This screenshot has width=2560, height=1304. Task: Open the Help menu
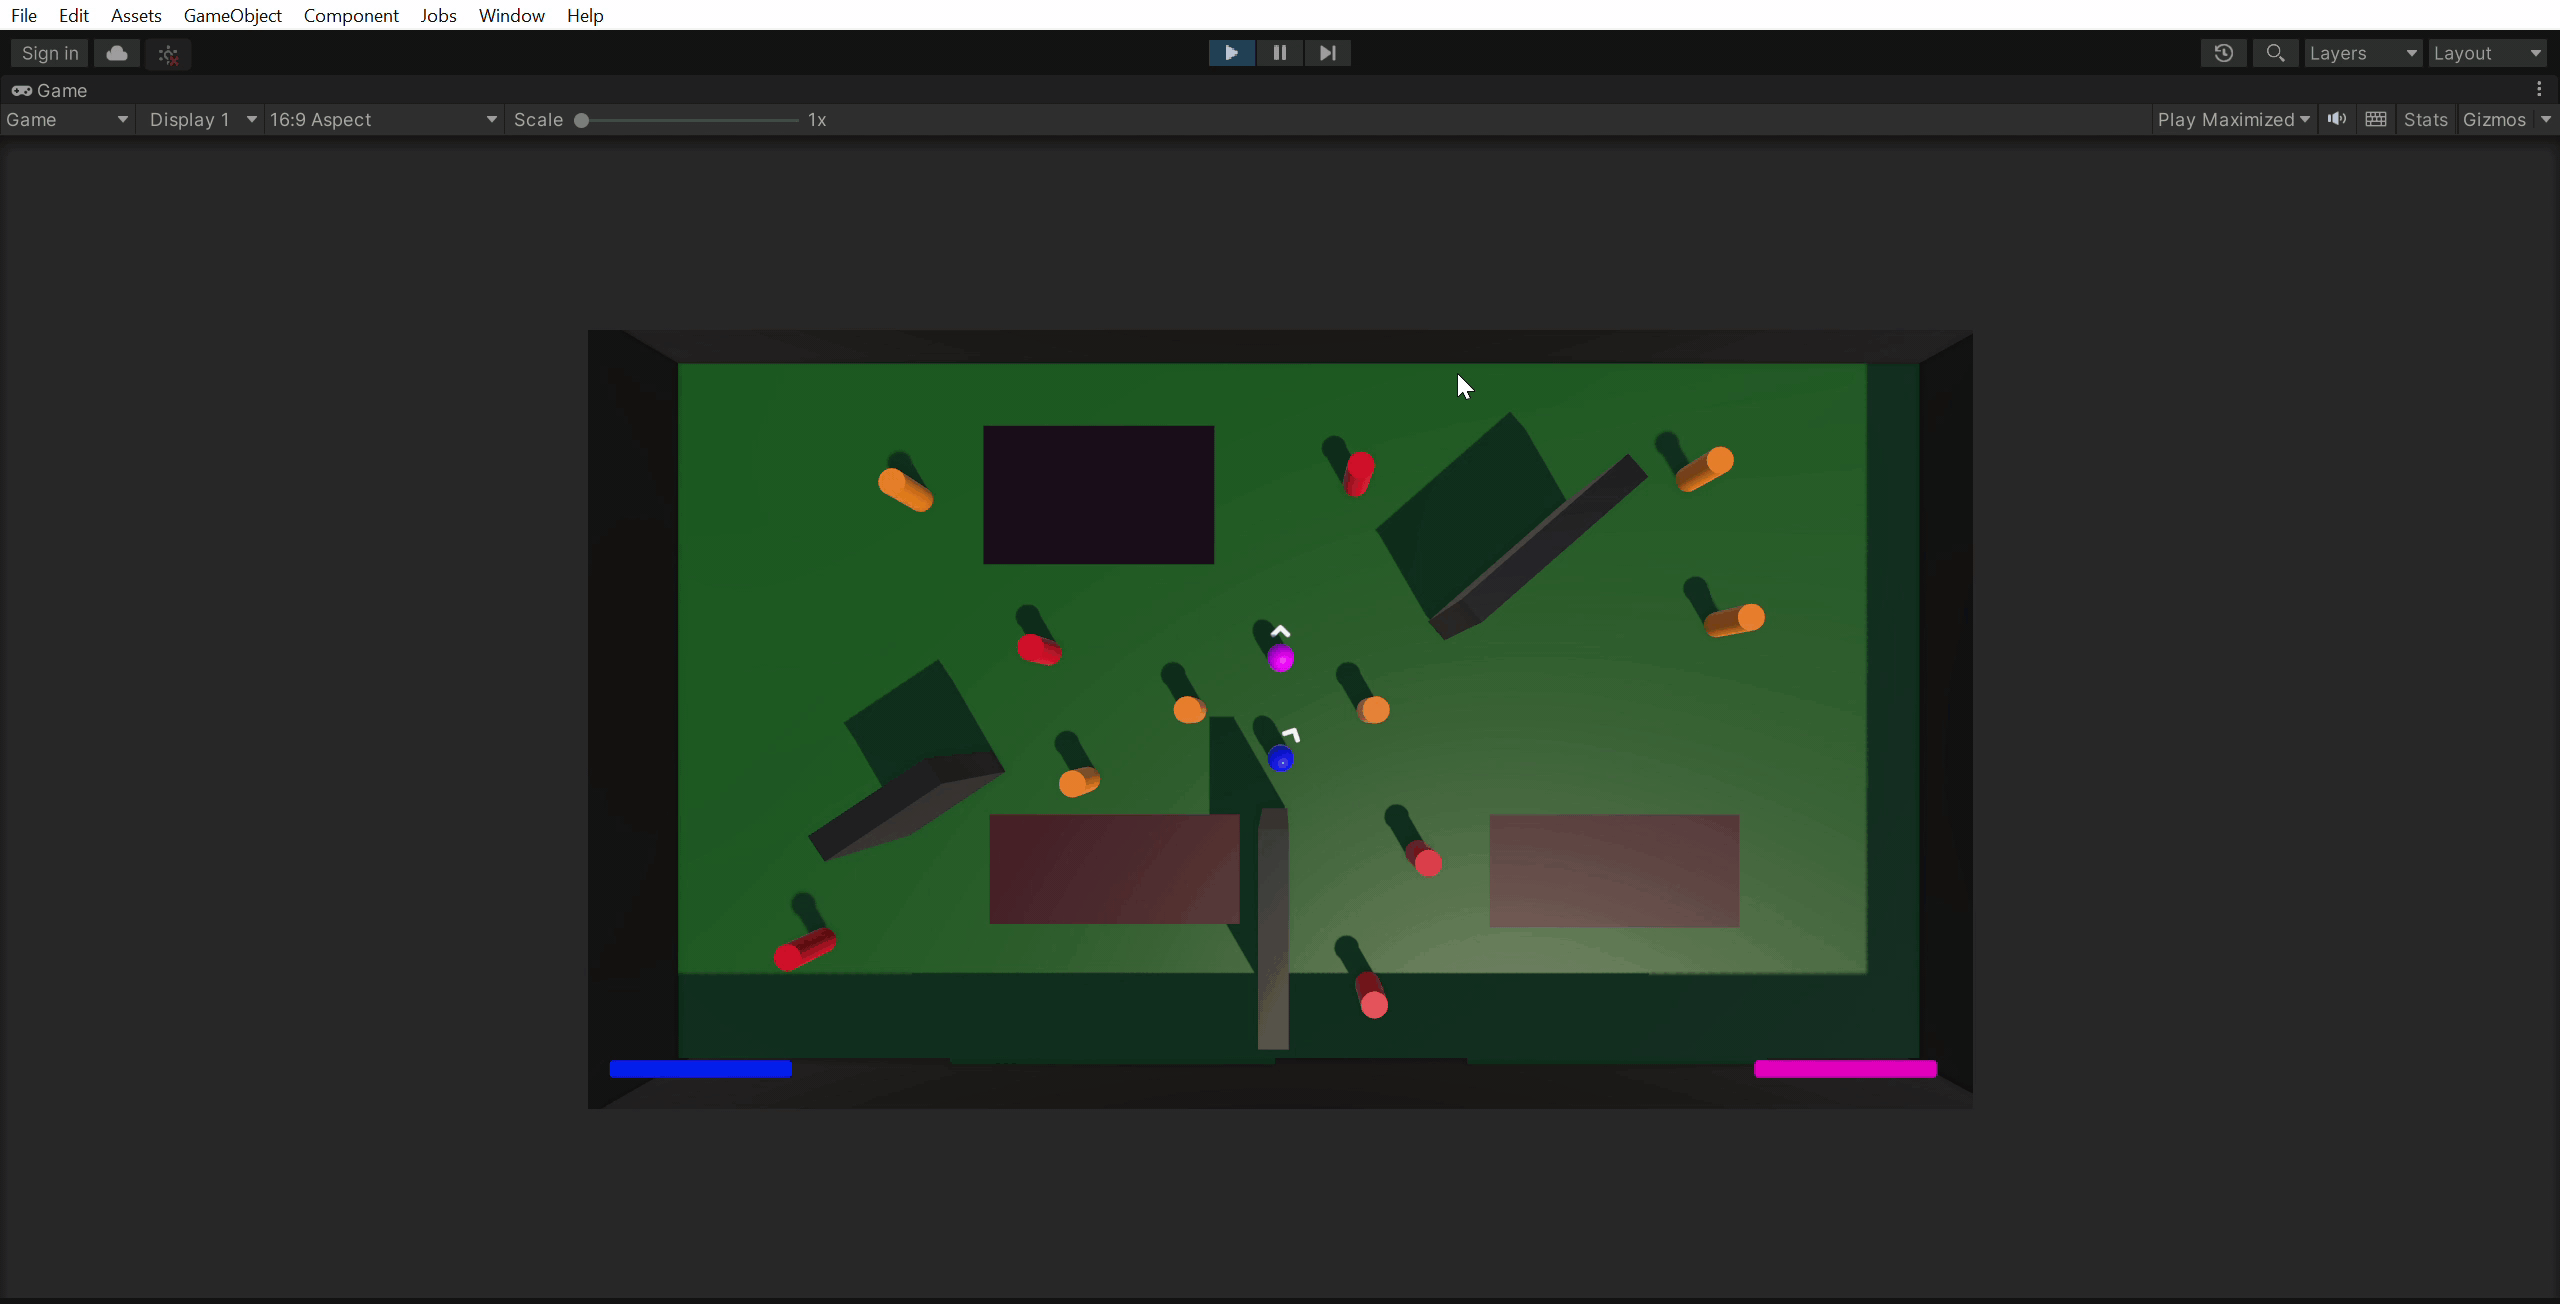(x=585, y=15)
